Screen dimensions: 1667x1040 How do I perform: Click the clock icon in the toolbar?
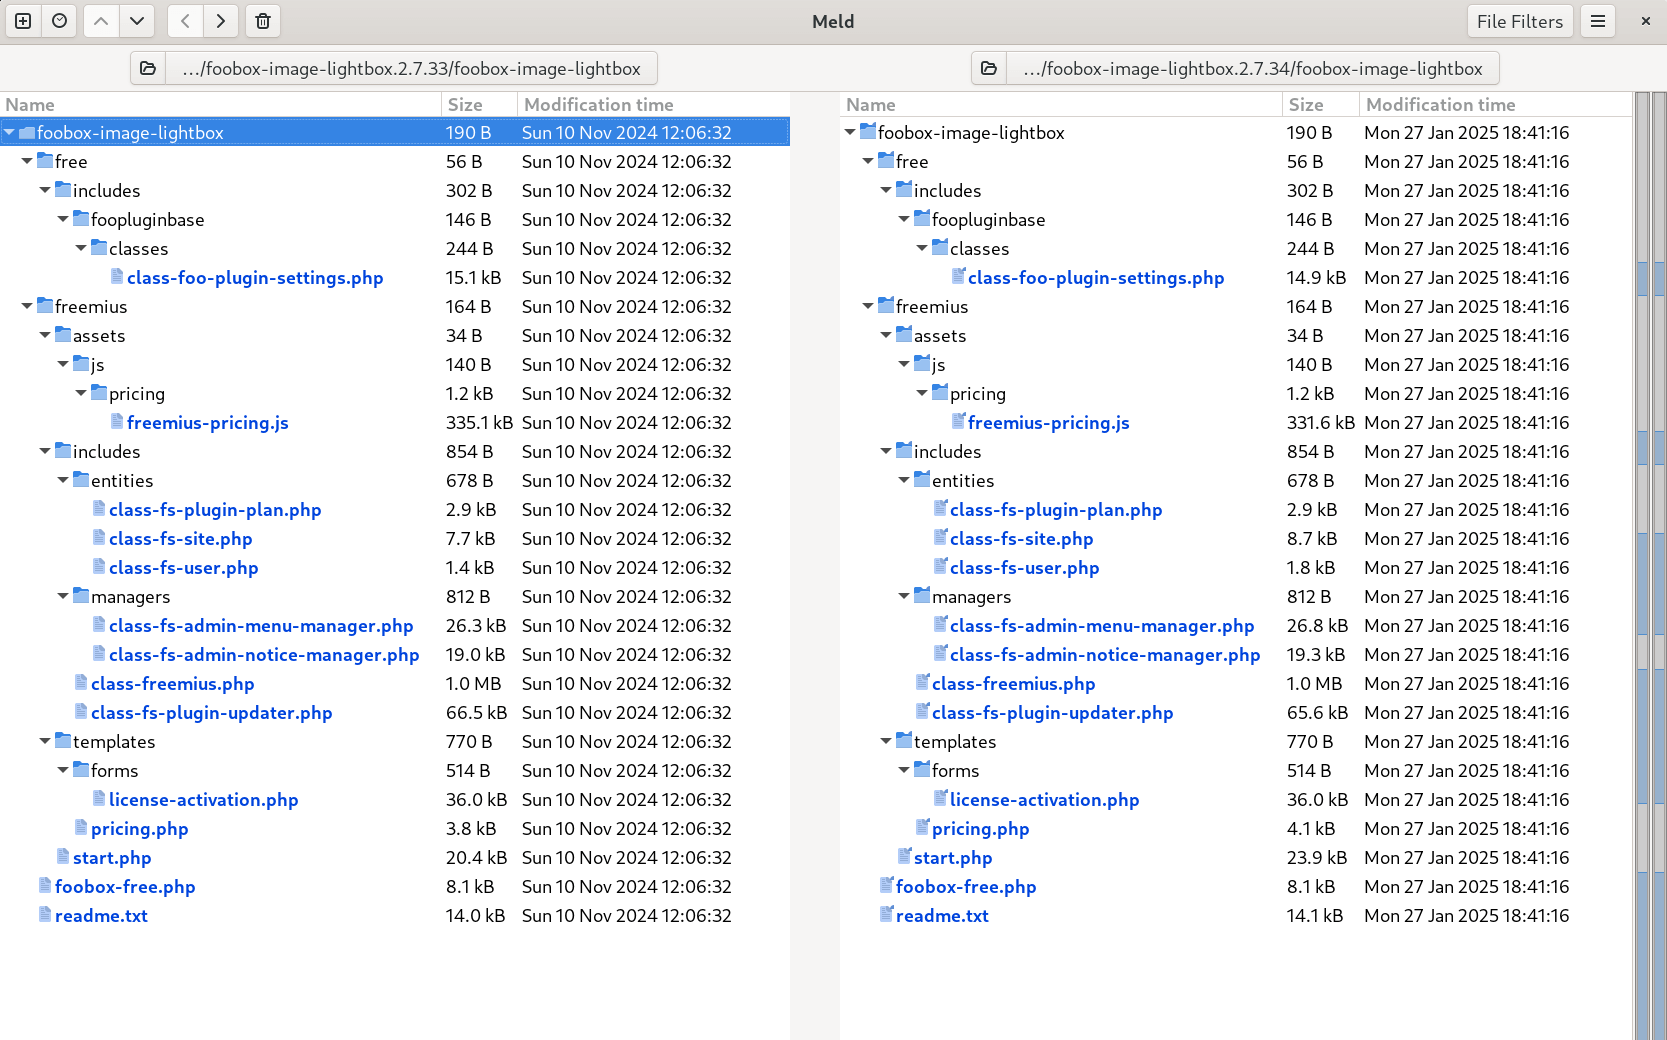[60, 21]
